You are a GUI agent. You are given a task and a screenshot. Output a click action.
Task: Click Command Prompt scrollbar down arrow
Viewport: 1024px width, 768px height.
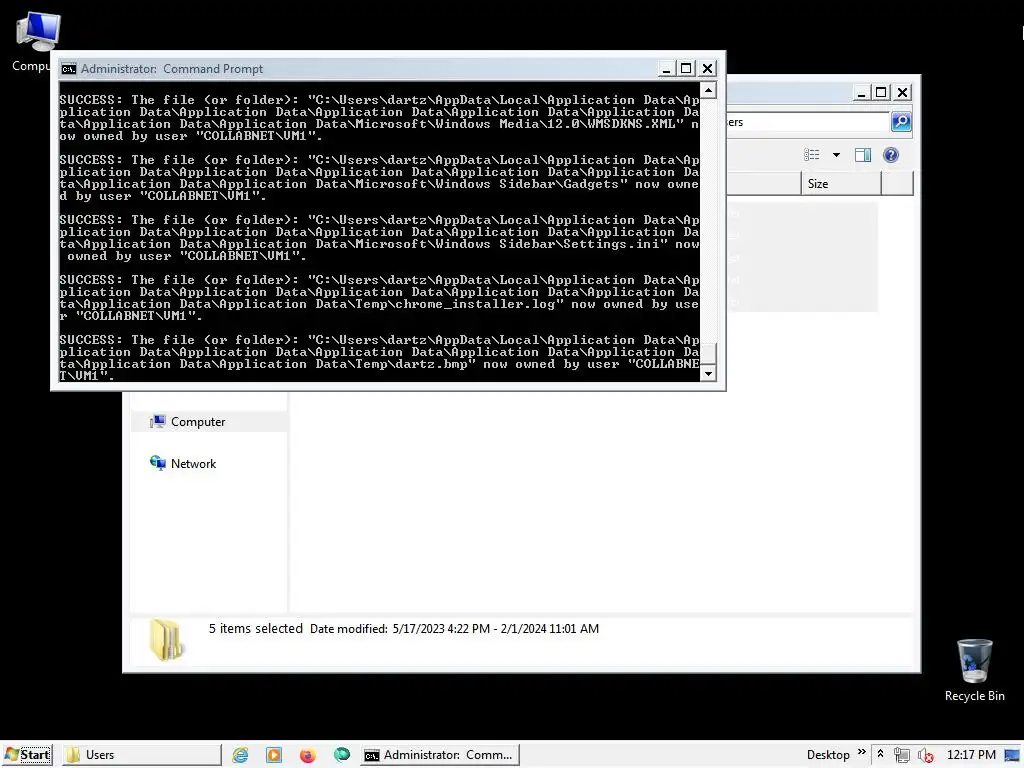pyautogui.click(x=709, y=374)
